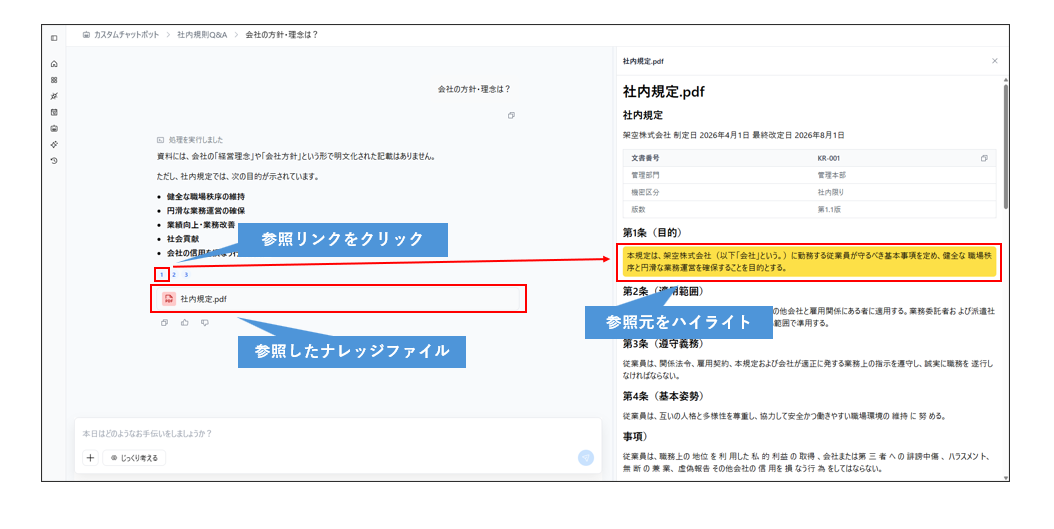1054x529 pixels.
Task: Click the large 社内規定.pdf document heading
Action: [663, 91]
